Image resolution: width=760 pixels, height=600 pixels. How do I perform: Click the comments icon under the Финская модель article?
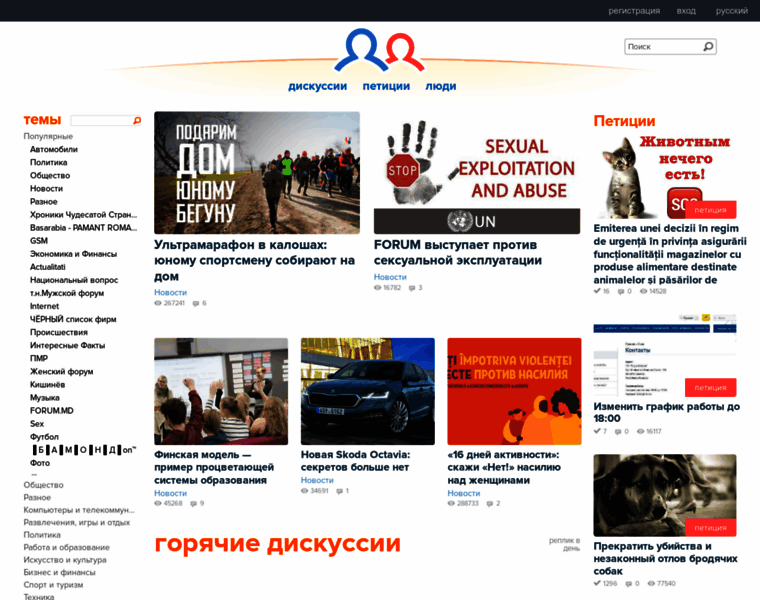pos(194,504)
